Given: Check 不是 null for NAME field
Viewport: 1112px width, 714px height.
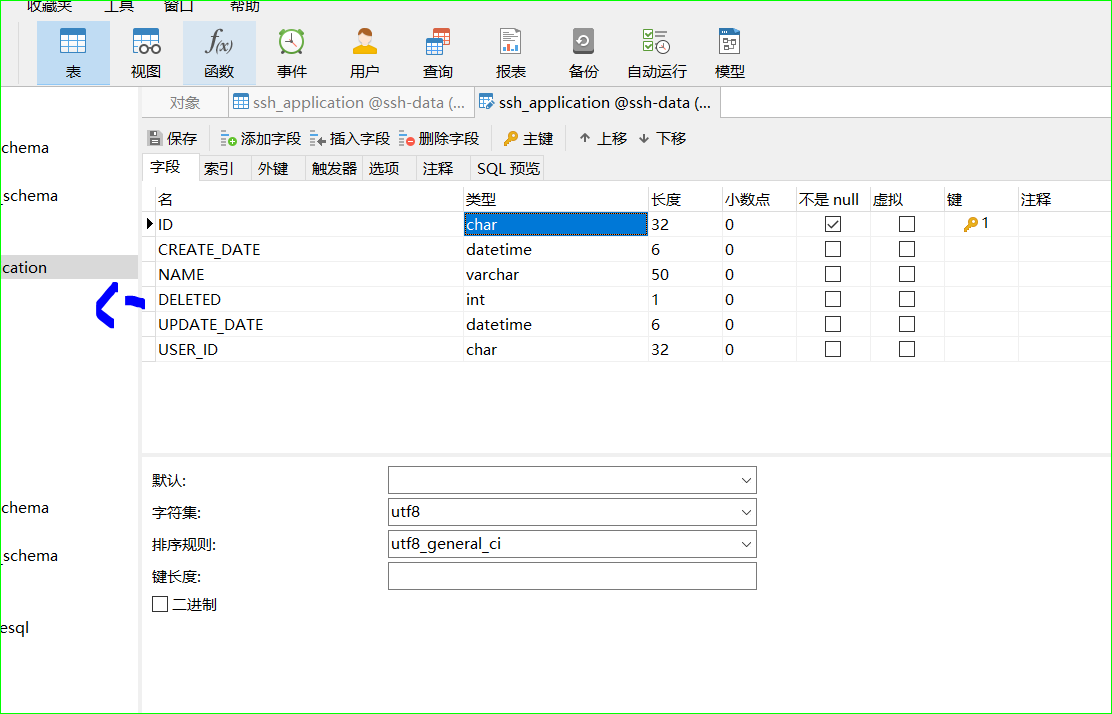Looking at the screenshot, I should click(x=833, y=274).
